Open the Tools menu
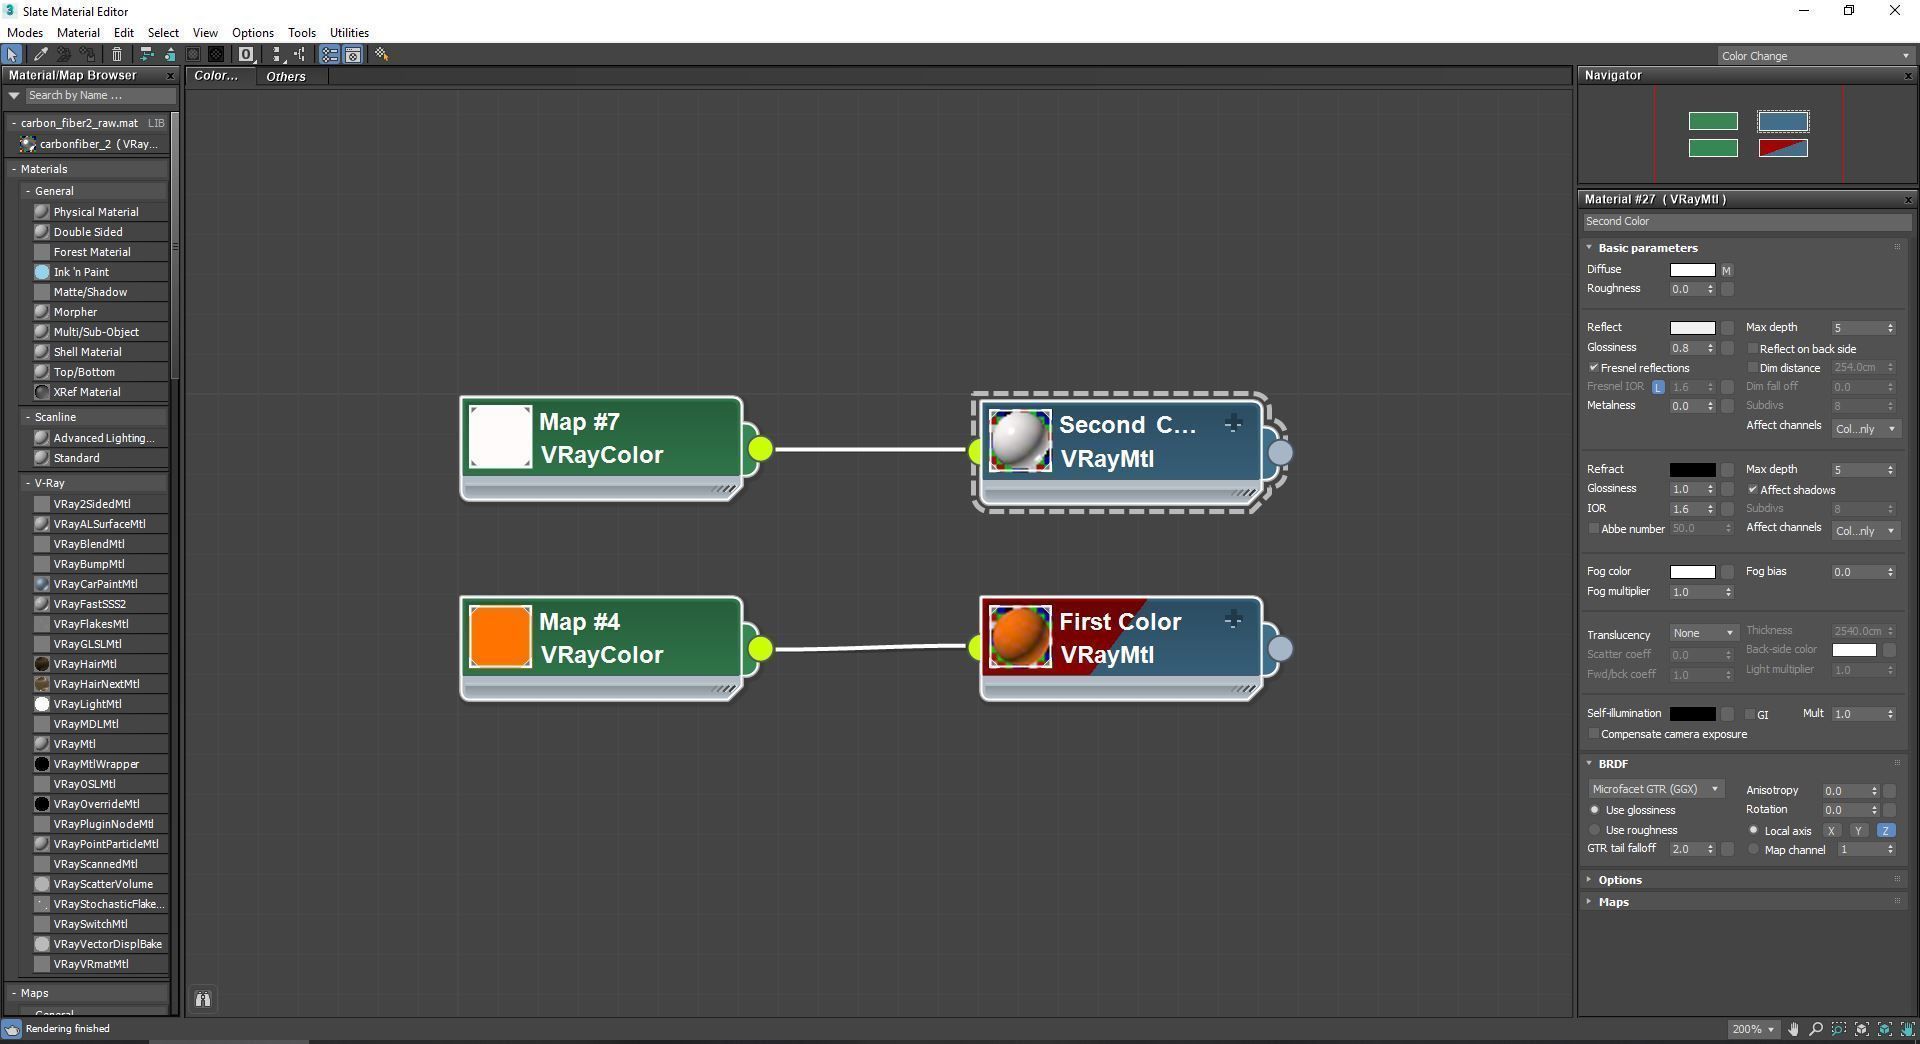 (x=301, y=33)
